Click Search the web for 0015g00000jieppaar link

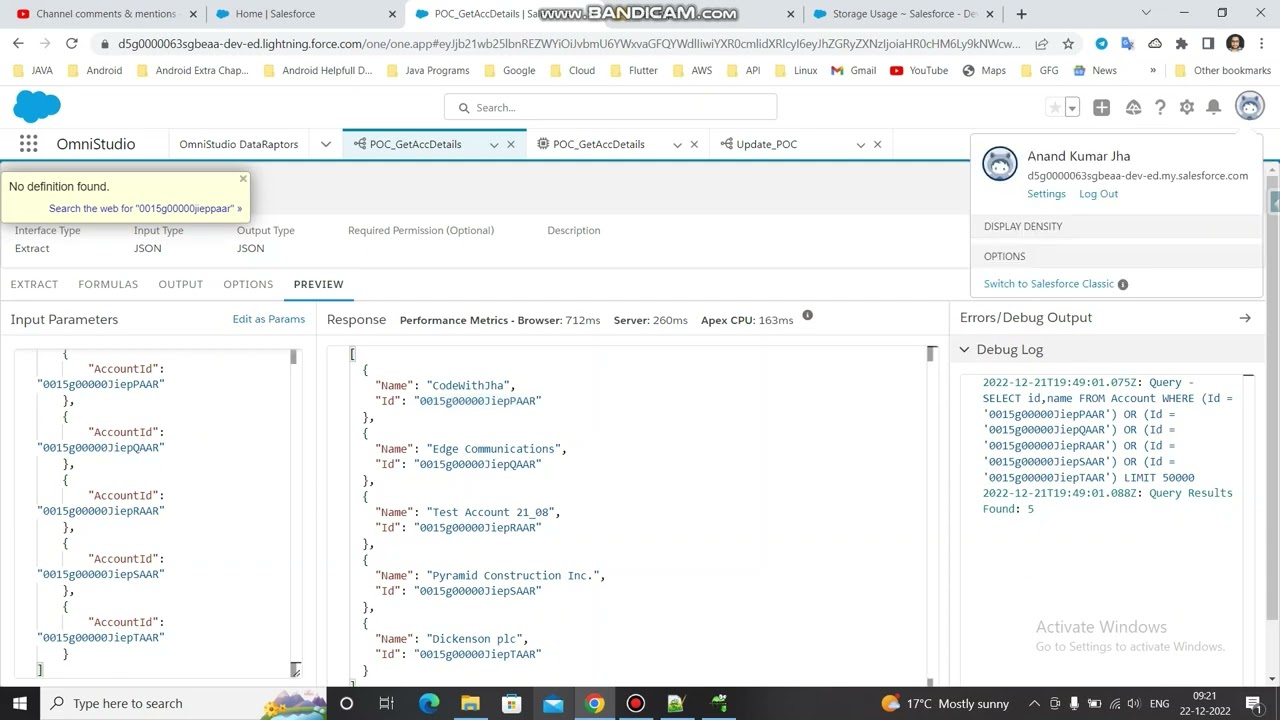(x=145, y=208)
